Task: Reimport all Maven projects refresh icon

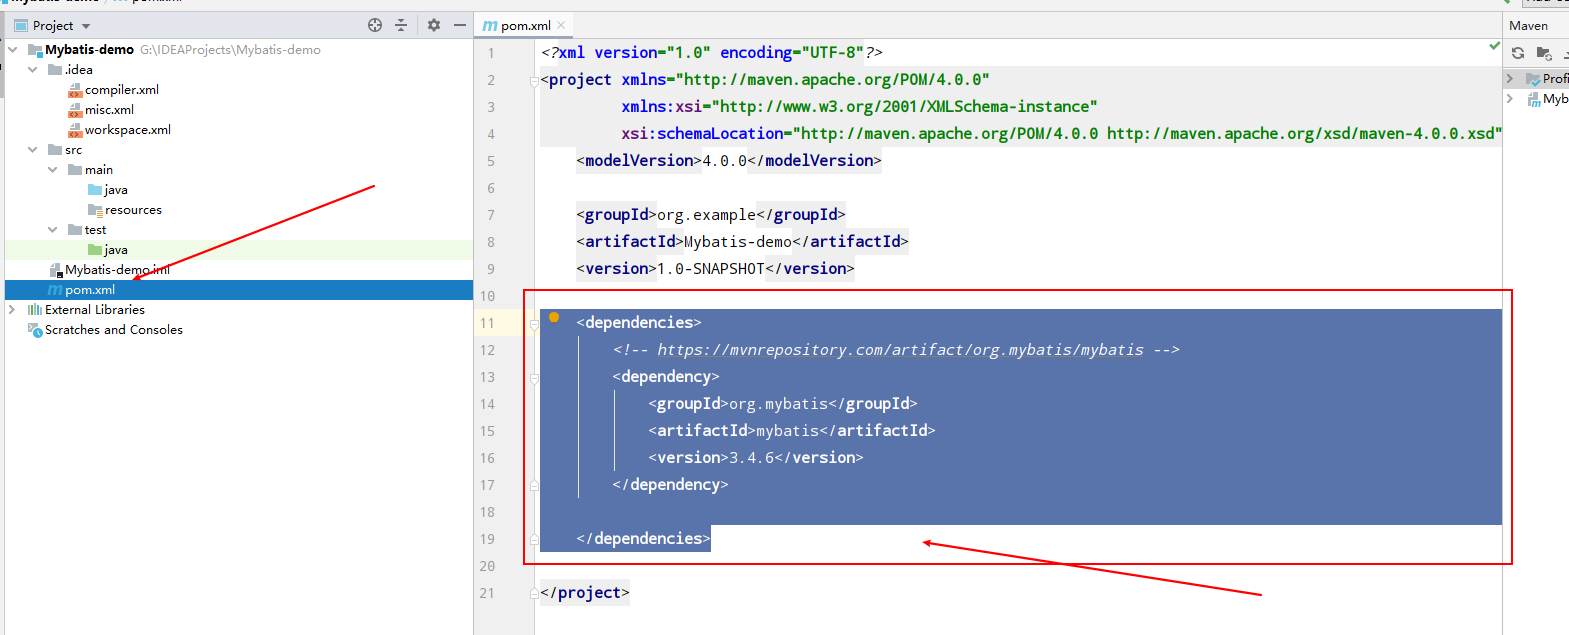Action: click(x=1518, y=53)
